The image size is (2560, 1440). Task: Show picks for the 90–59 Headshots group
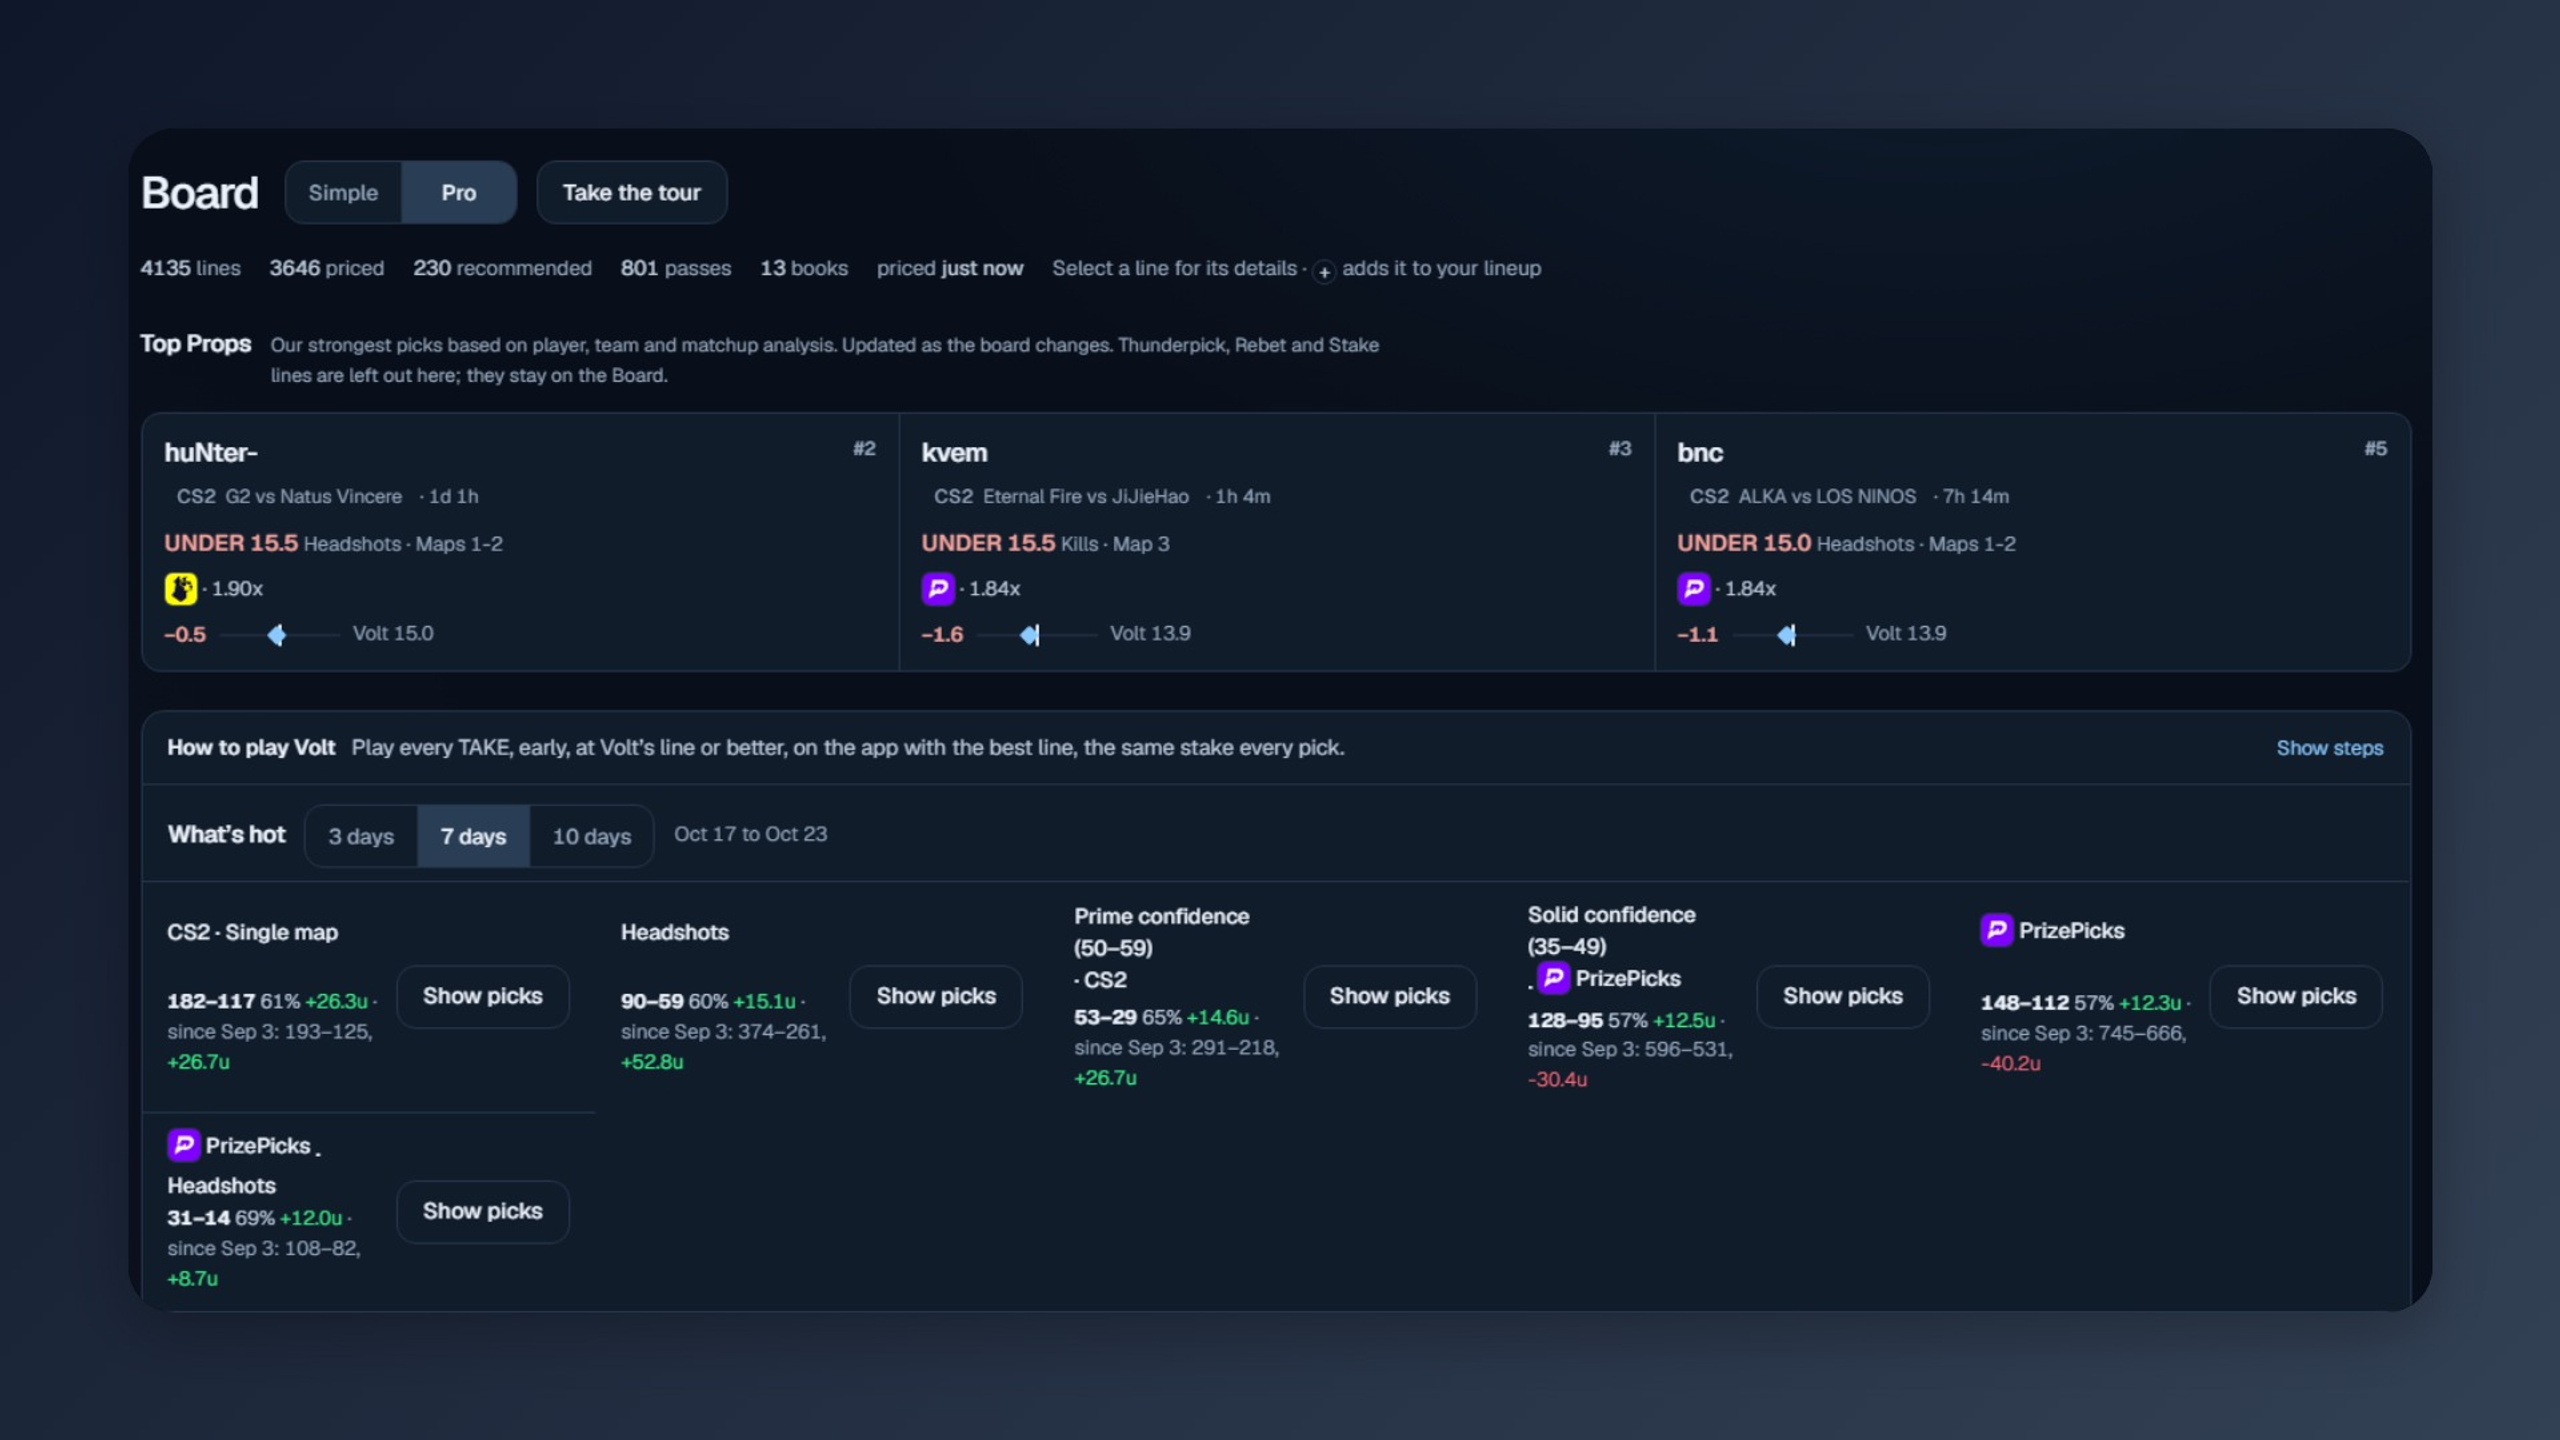(936, 996)
